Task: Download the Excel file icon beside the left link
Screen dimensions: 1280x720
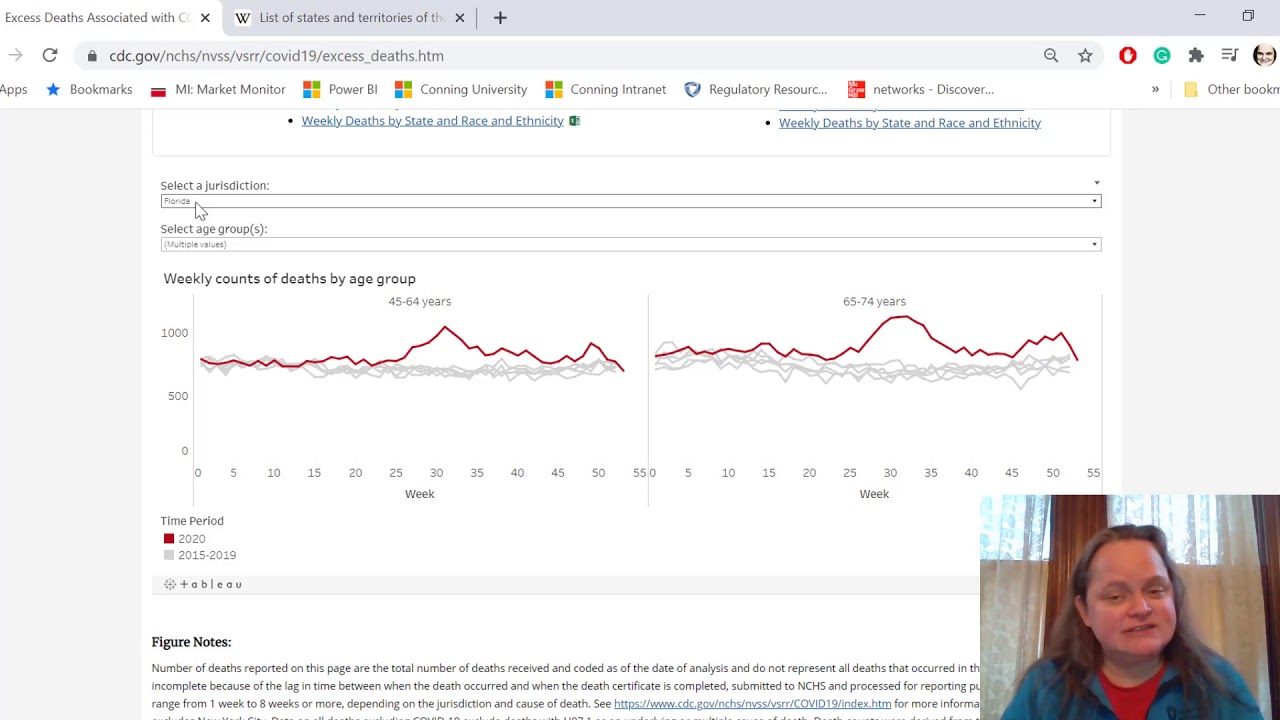Action: tap(574, 121)
